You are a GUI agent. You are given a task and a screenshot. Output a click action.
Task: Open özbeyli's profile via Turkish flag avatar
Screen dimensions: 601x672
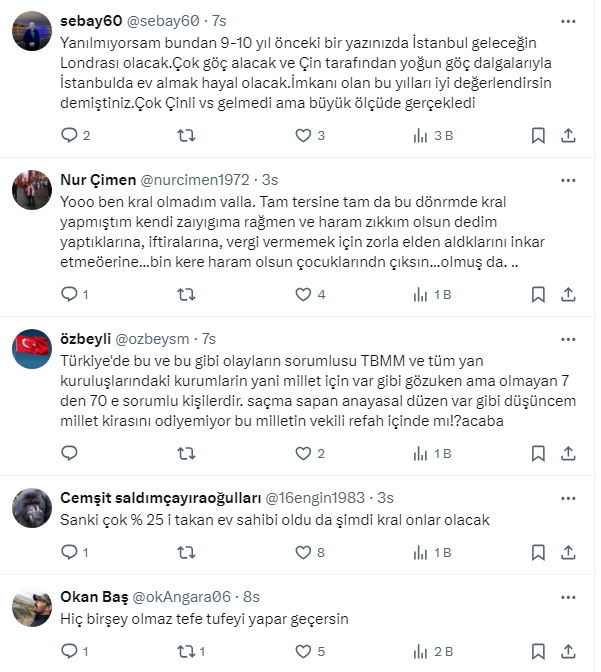[32, 348]
